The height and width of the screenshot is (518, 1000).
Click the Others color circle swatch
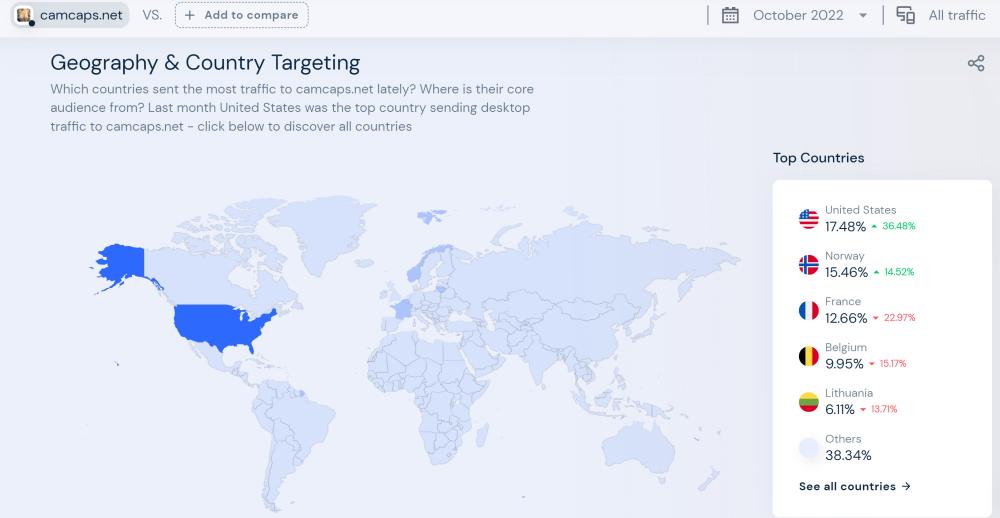pos(809,448)
